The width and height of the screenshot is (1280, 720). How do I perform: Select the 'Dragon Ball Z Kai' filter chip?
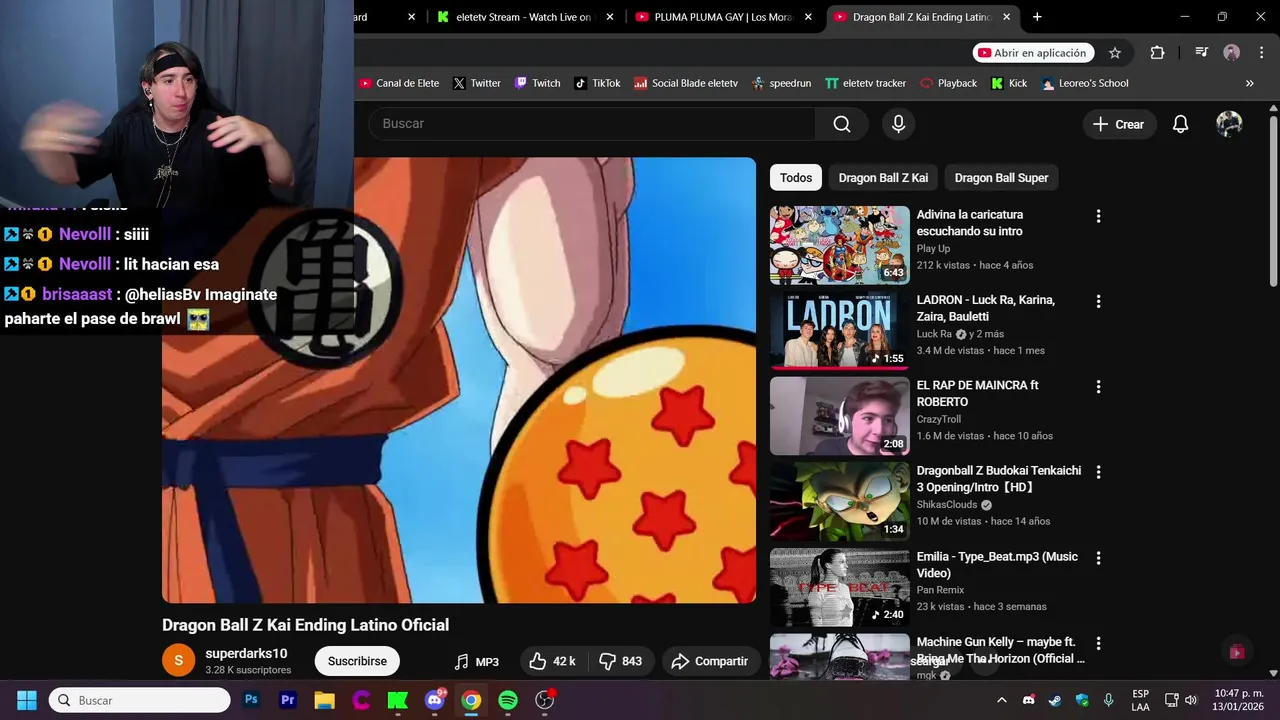(x=883, y=178)
